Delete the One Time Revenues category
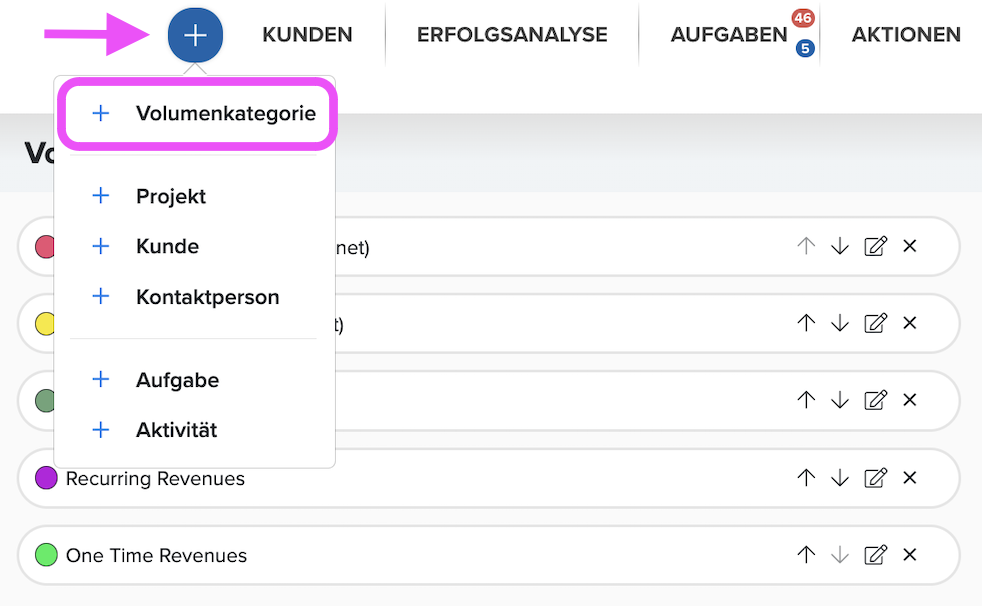 click(909, 555)
